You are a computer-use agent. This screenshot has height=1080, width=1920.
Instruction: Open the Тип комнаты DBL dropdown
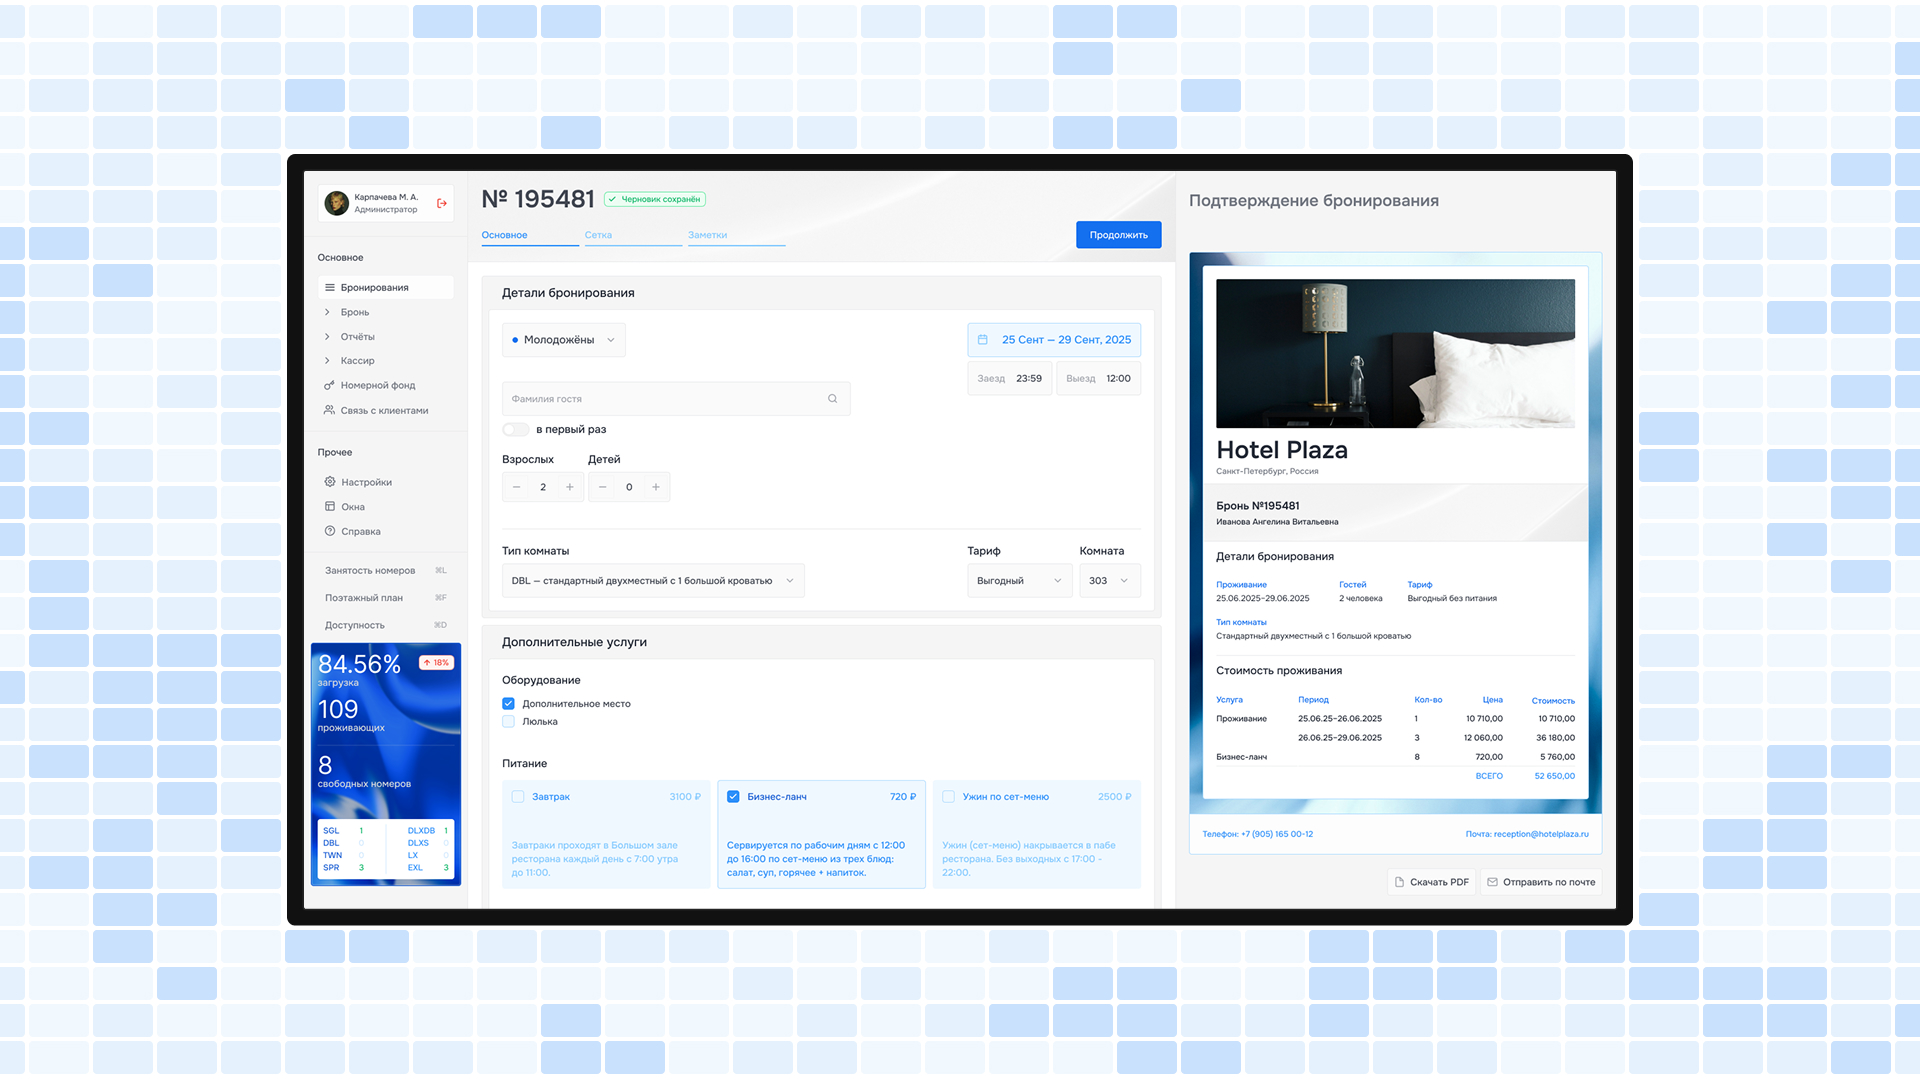[x=653, y=581]
